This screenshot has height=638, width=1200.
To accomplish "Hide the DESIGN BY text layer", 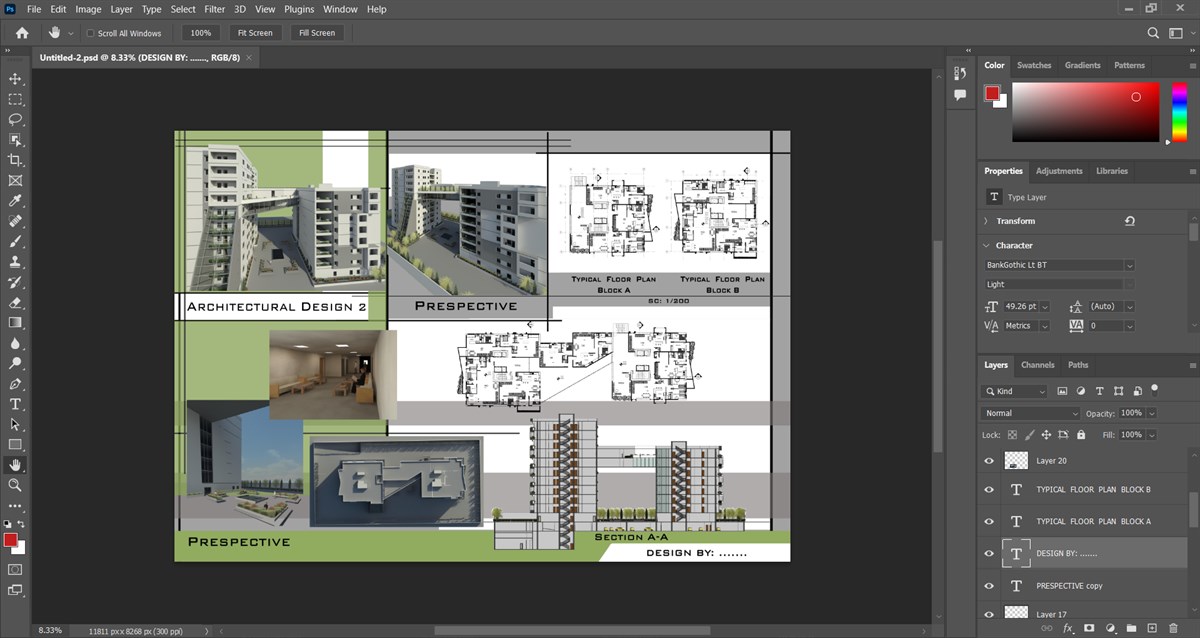I will coord(989,553).
